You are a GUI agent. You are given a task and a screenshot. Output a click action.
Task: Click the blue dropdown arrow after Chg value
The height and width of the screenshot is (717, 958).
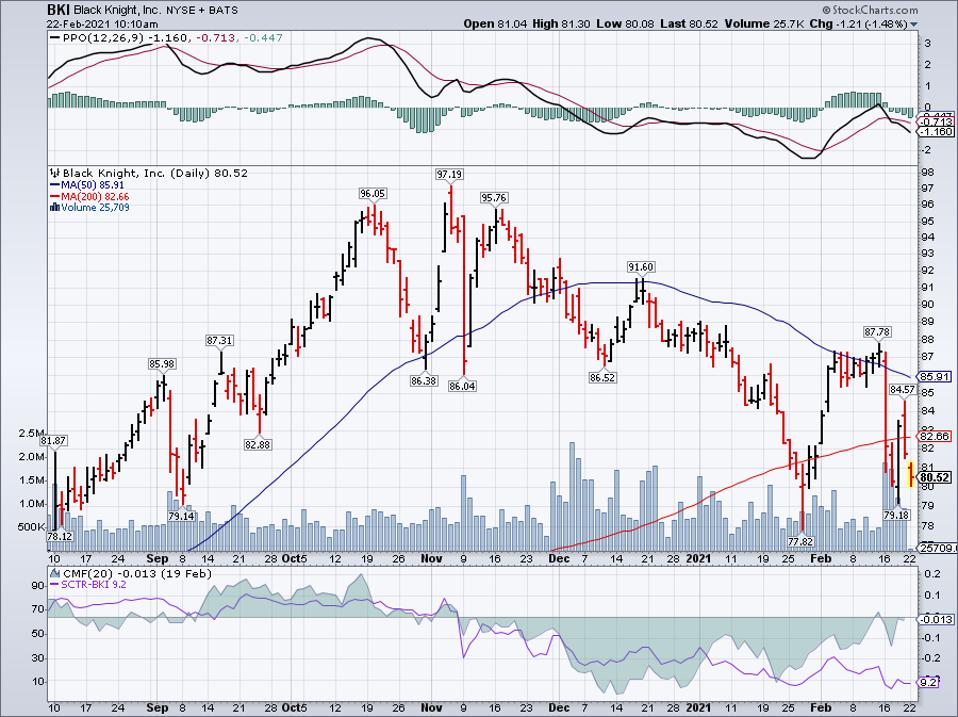click(913, 24)
